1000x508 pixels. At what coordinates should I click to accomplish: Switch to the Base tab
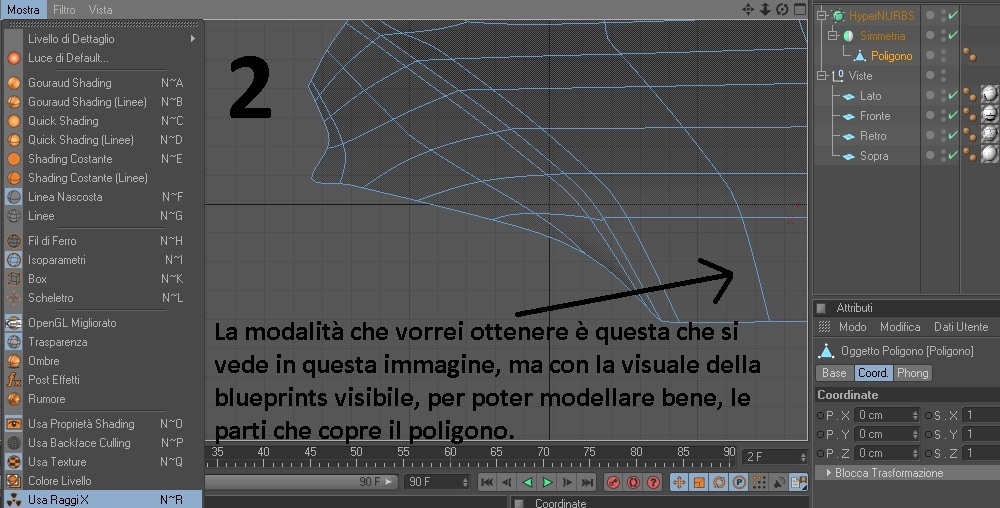[x=834, y=373]
